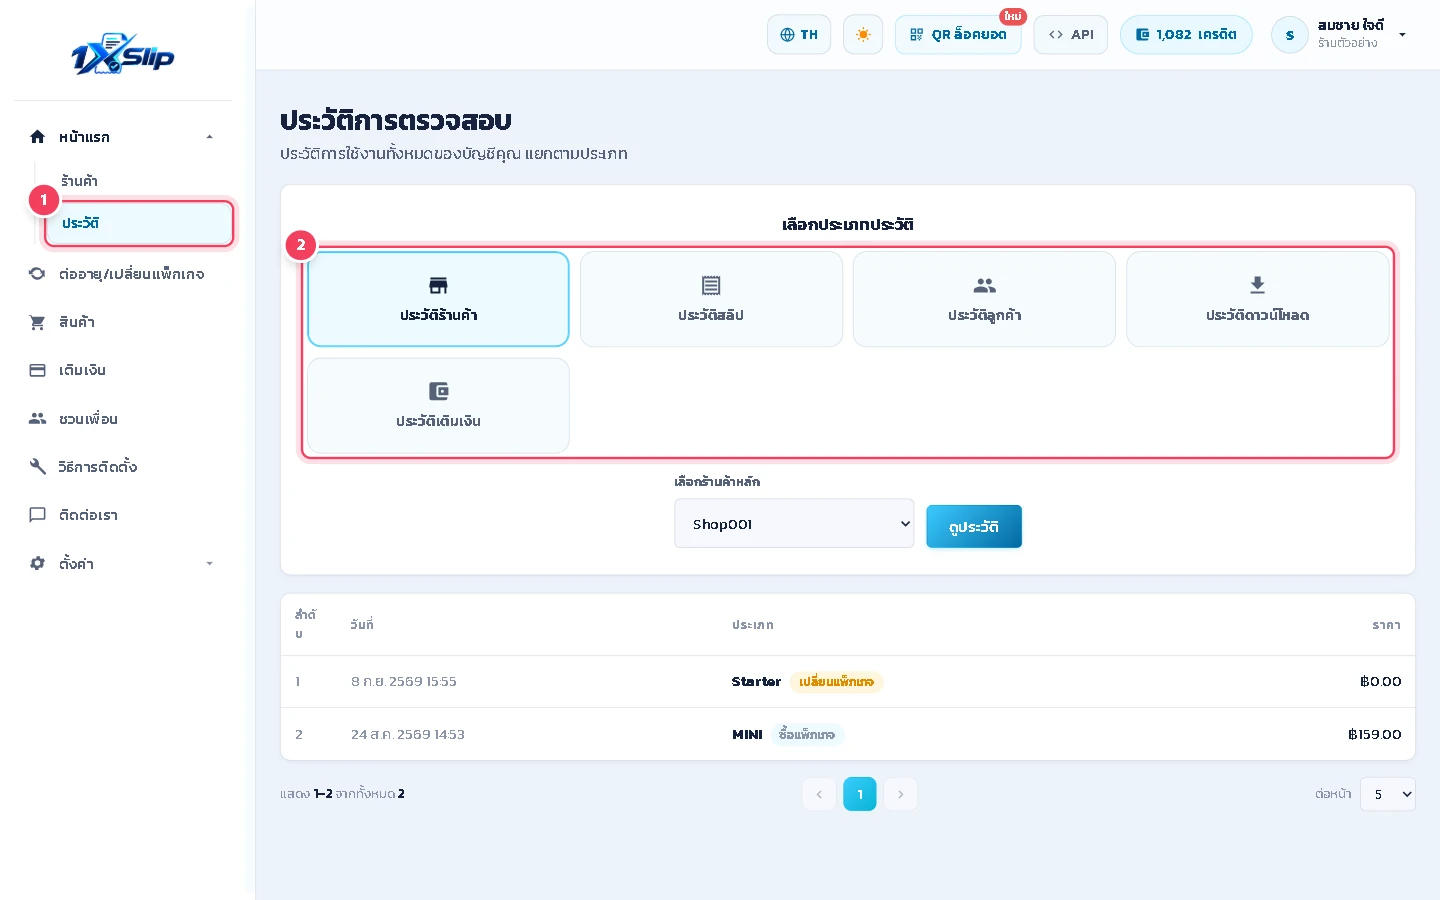
Task: Open the ติดต่อเรา sidebar menu item
Action: coord(123,515)
